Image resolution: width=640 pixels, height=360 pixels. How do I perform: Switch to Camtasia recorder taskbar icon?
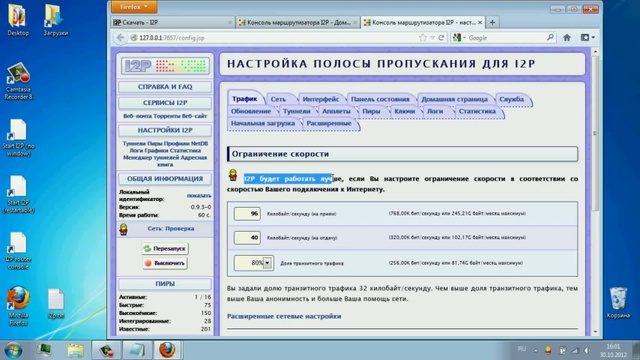pos(106,350)
